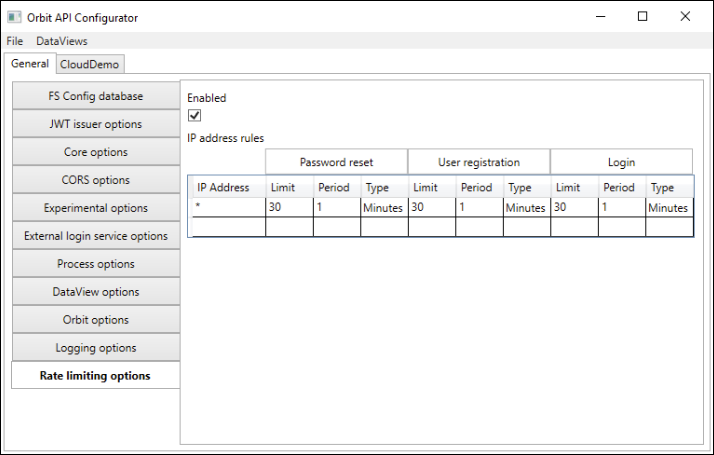Click the Orbit API Configurator app icon
The image size is (714, 455).
(x=14, y=17)
